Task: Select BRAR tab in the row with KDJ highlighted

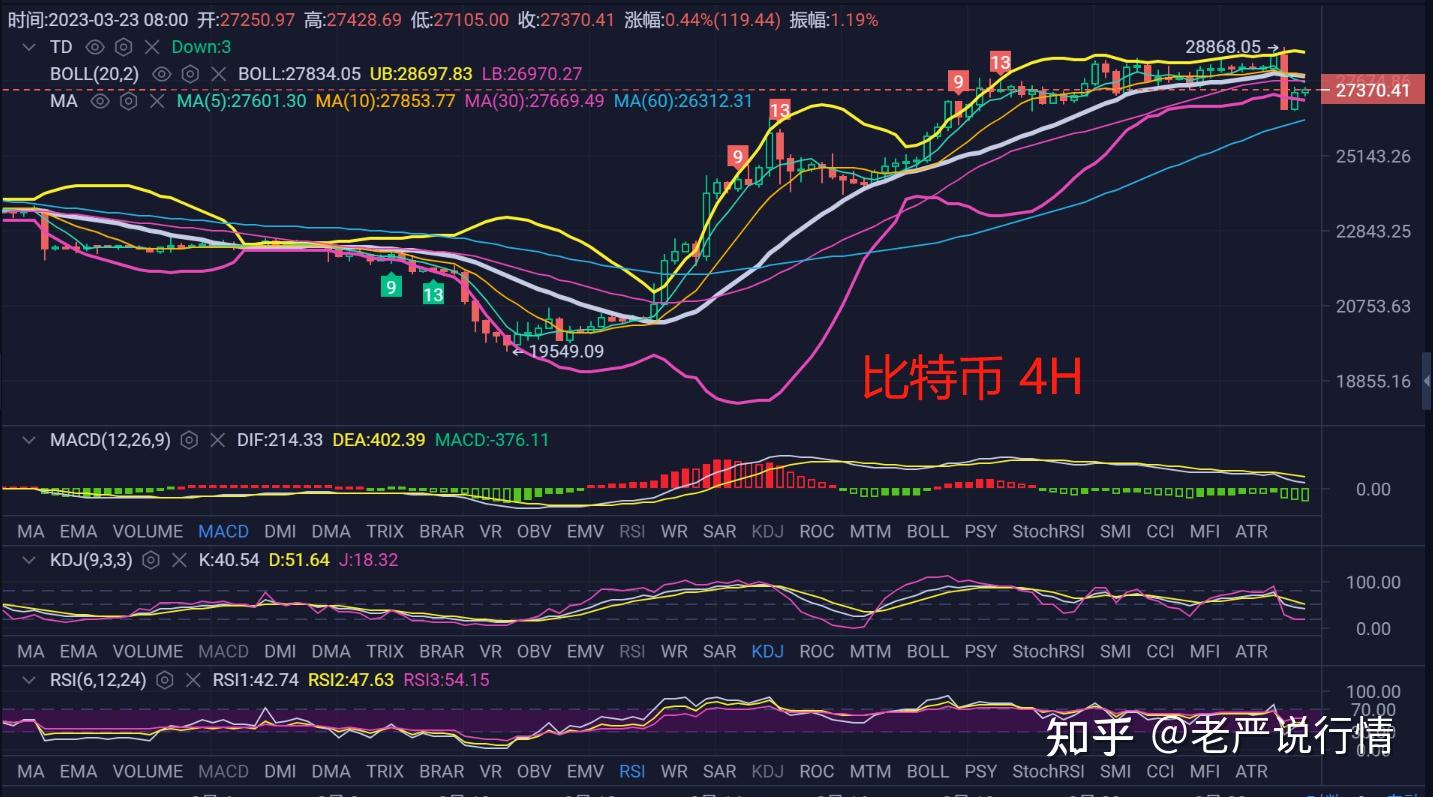Action: coord(442,651)
